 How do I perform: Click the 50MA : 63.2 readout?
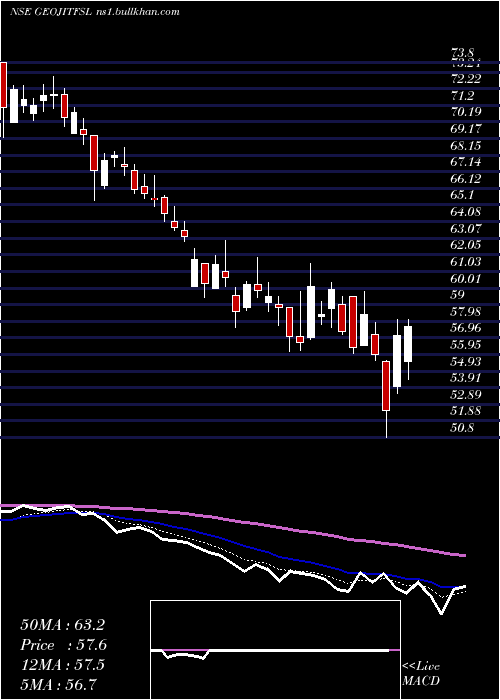[63, 625]
